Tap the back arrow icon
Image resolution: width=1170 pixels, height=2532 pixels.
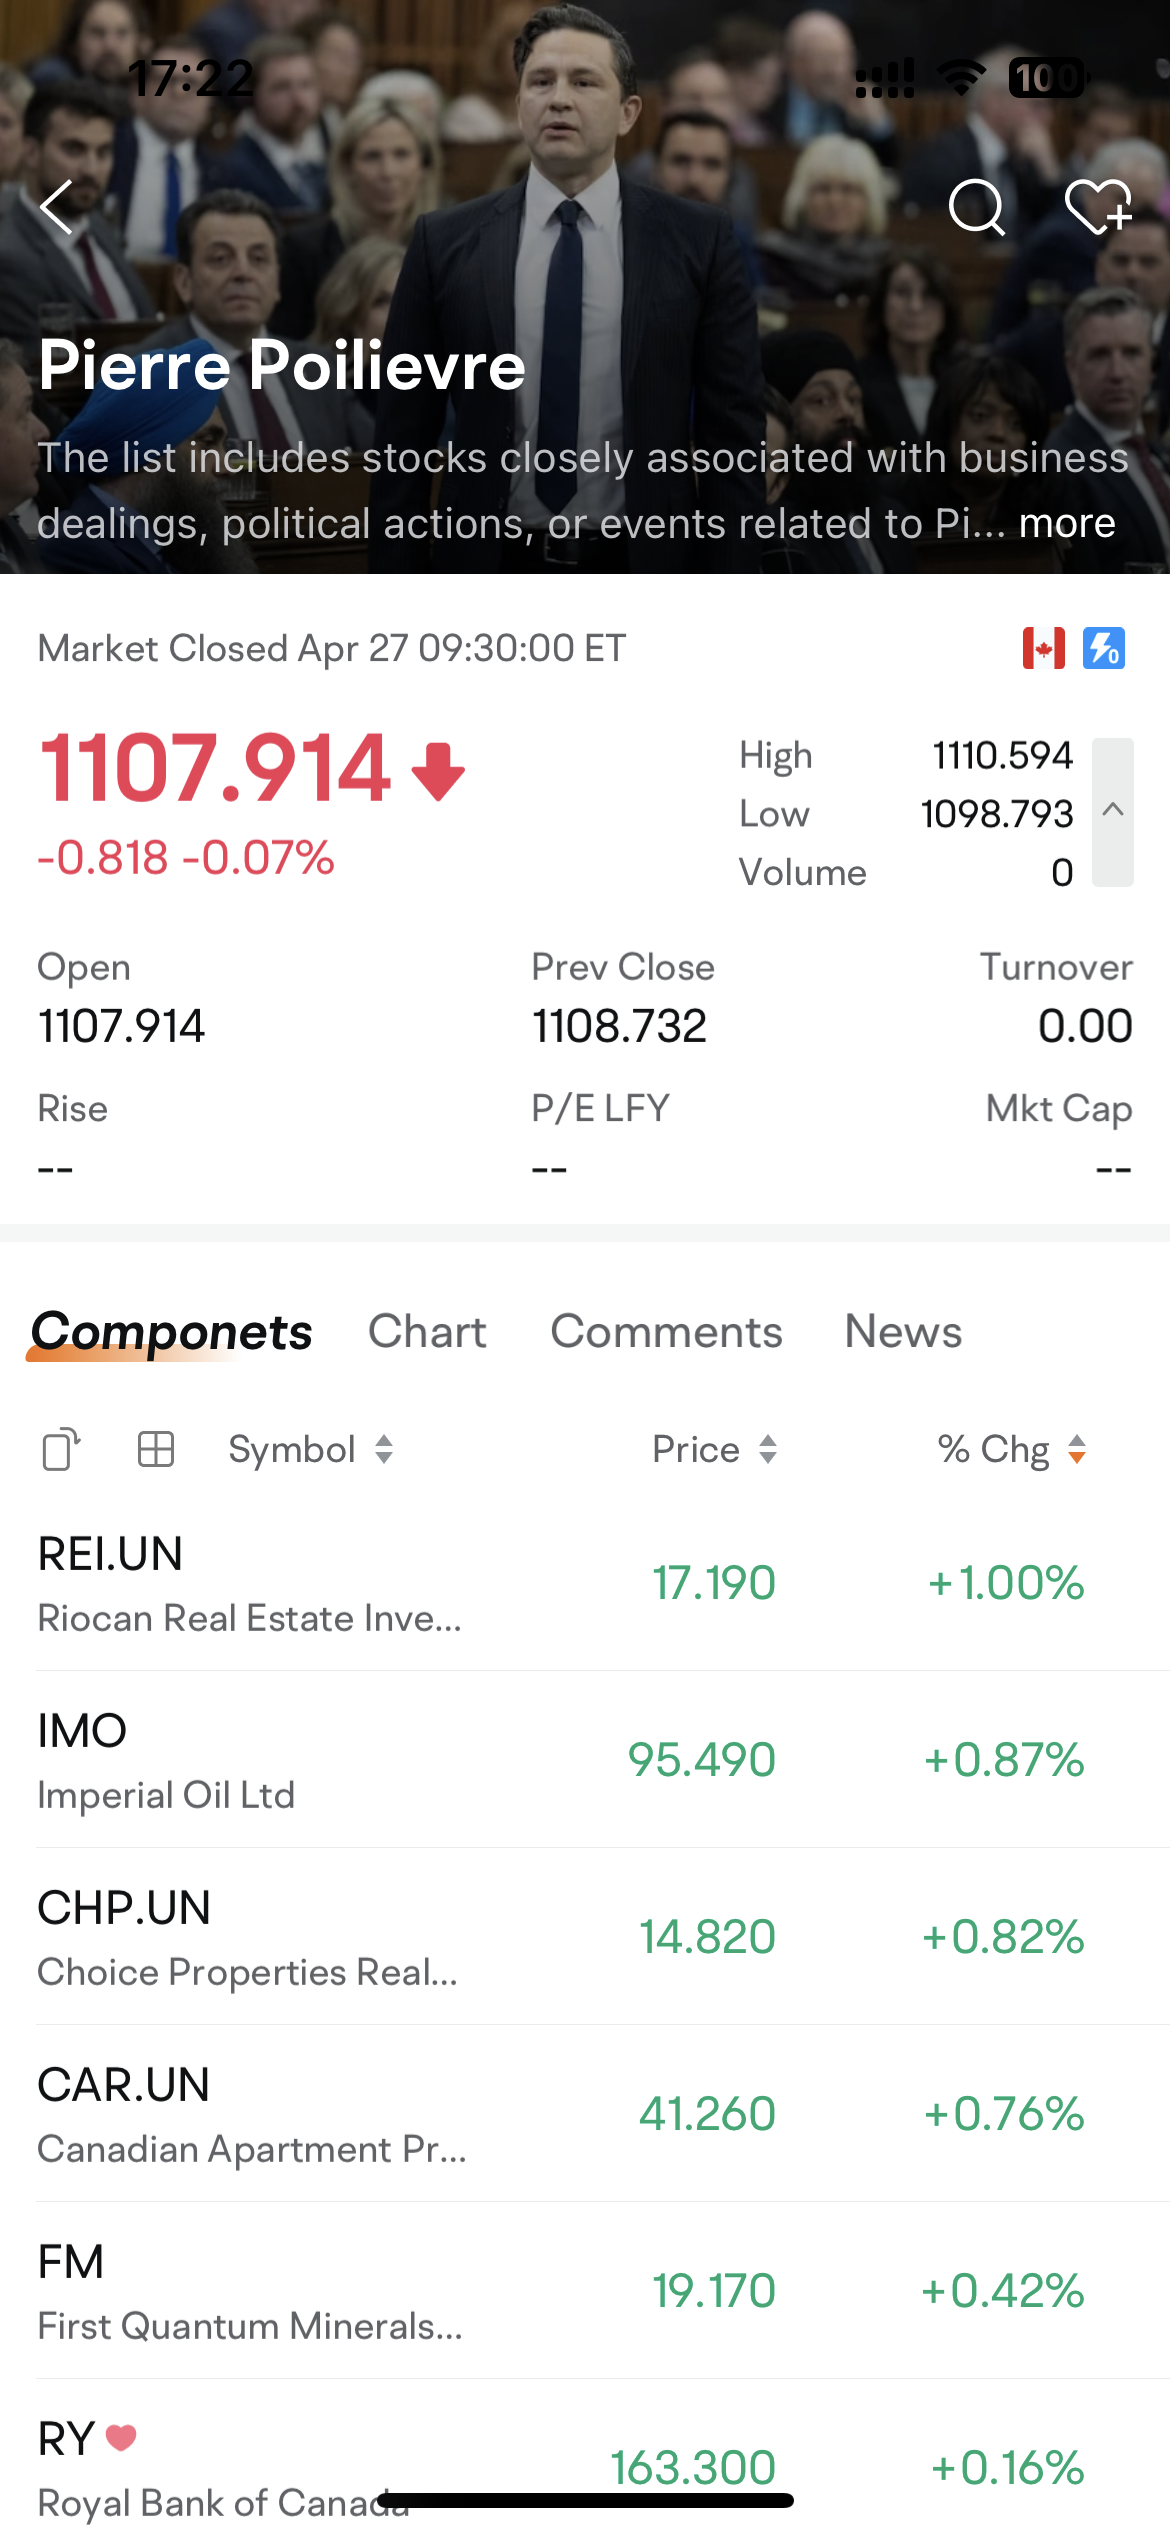pyautogui.click(x=56, y=207)
